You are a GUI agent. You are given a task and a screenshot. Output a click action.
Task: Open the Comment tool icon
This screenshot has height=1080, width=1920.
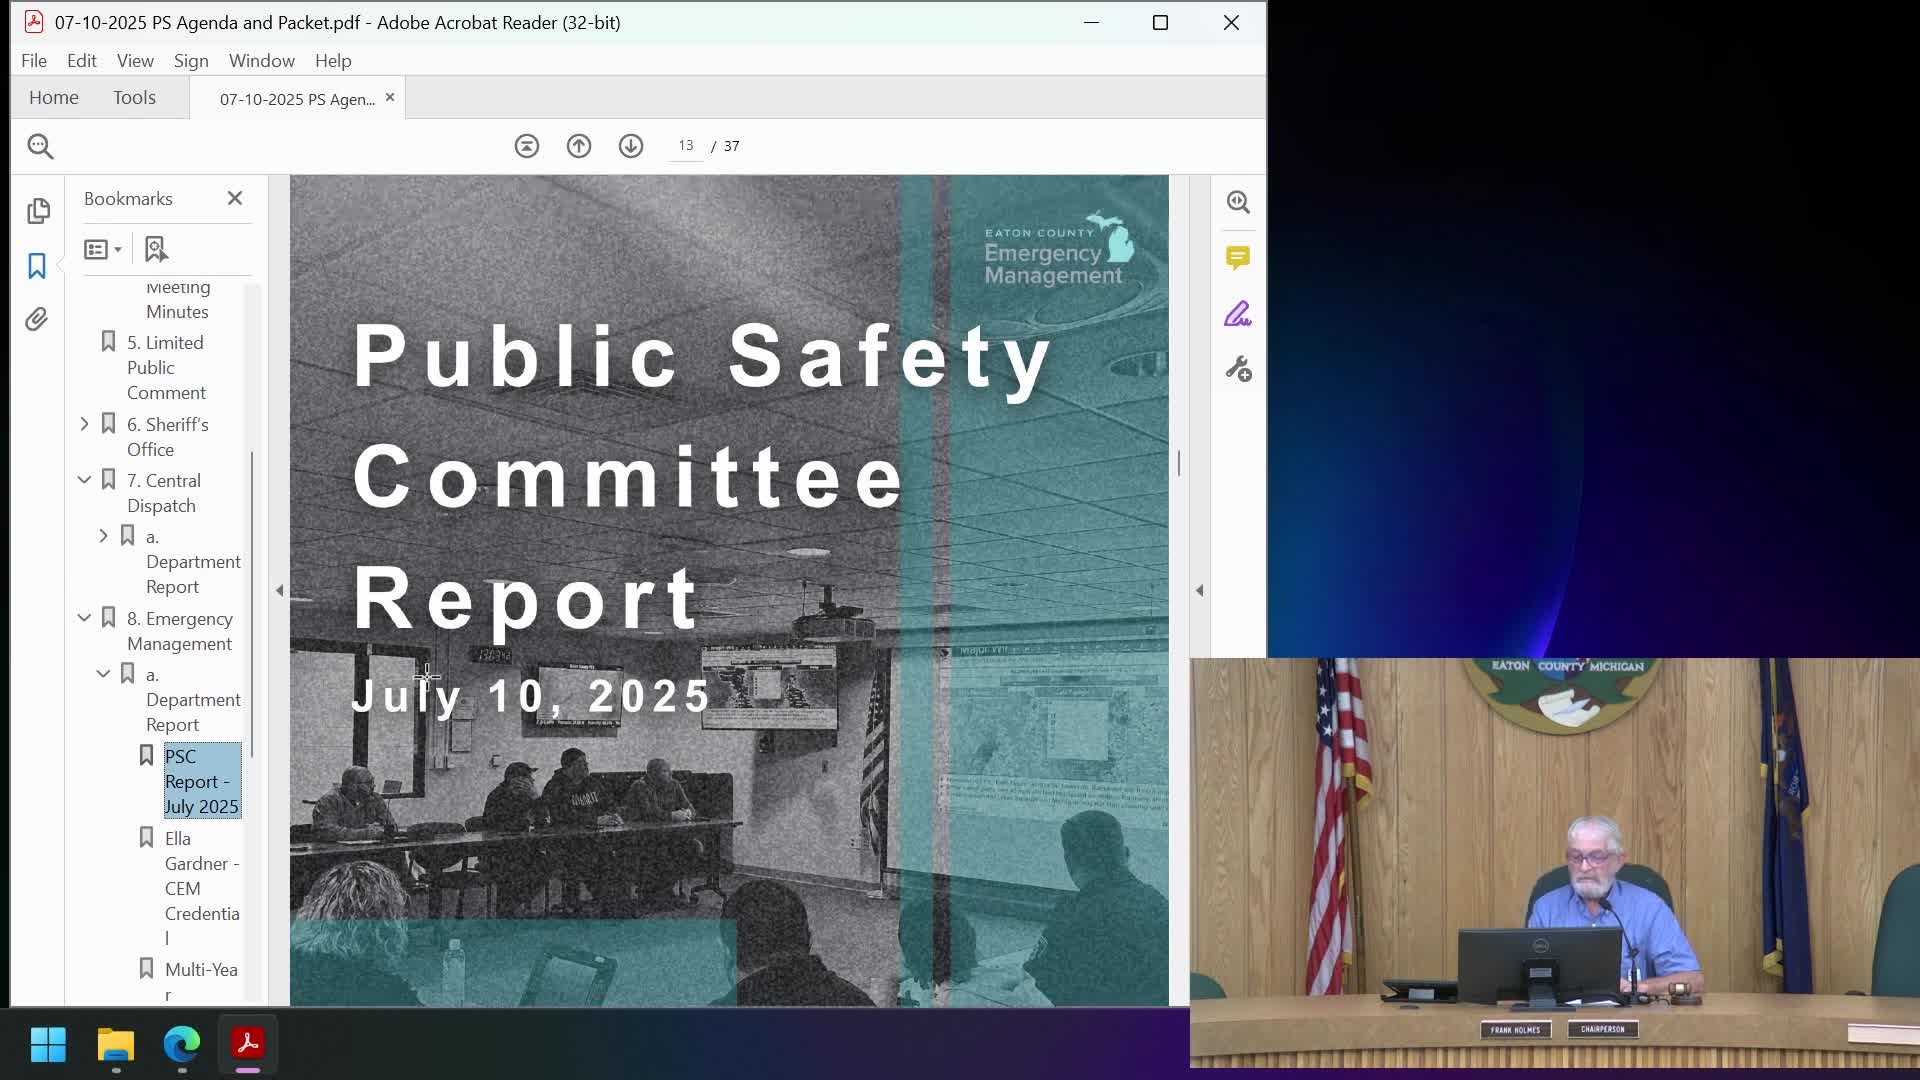click(1238, 258)
